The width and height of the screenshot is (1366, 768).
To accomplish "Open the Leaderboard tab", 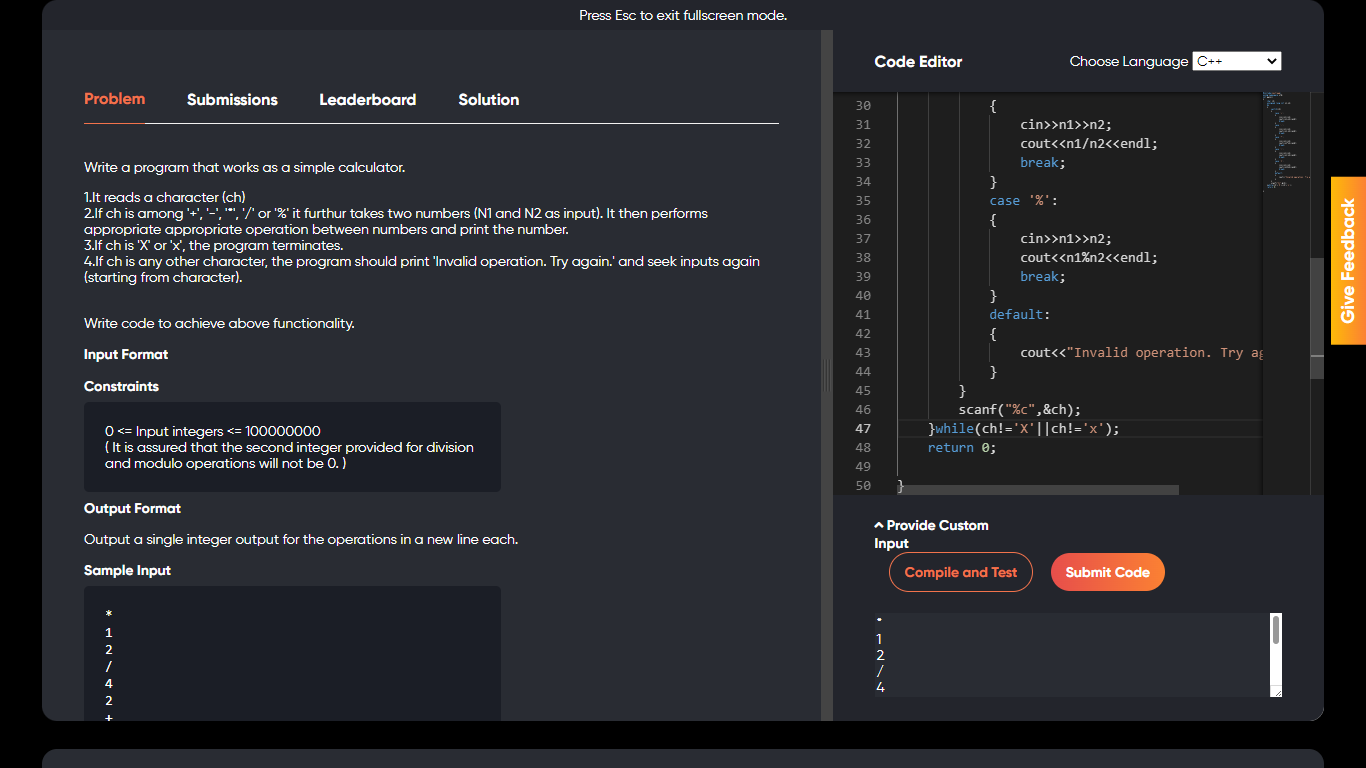I will (367, 100).
